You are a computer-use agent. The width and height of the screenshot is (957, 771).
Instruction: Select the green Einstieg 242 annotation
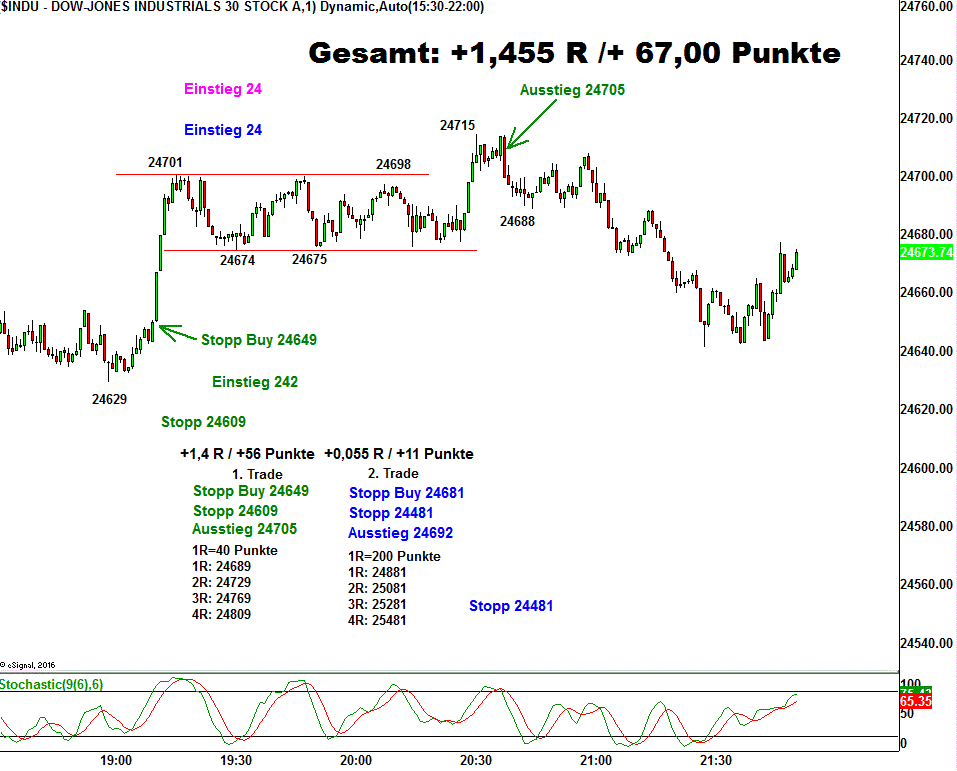255,382
